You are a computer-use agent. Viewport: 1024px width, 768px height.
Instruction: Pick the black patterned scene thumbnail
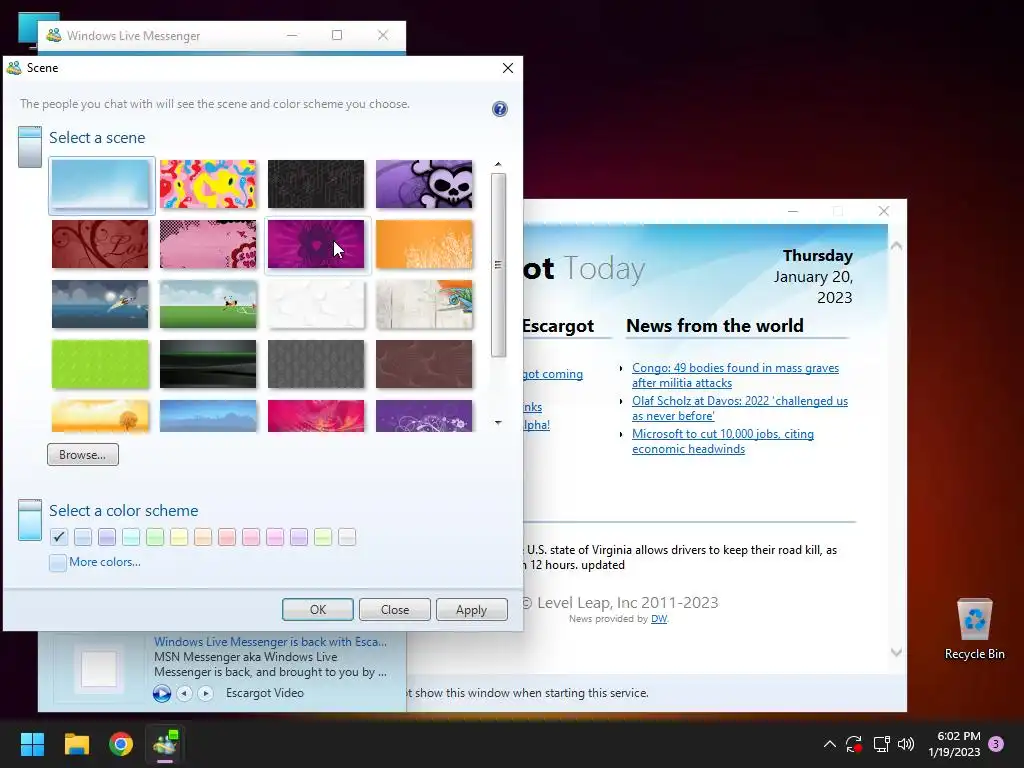(x=316, y=184)
